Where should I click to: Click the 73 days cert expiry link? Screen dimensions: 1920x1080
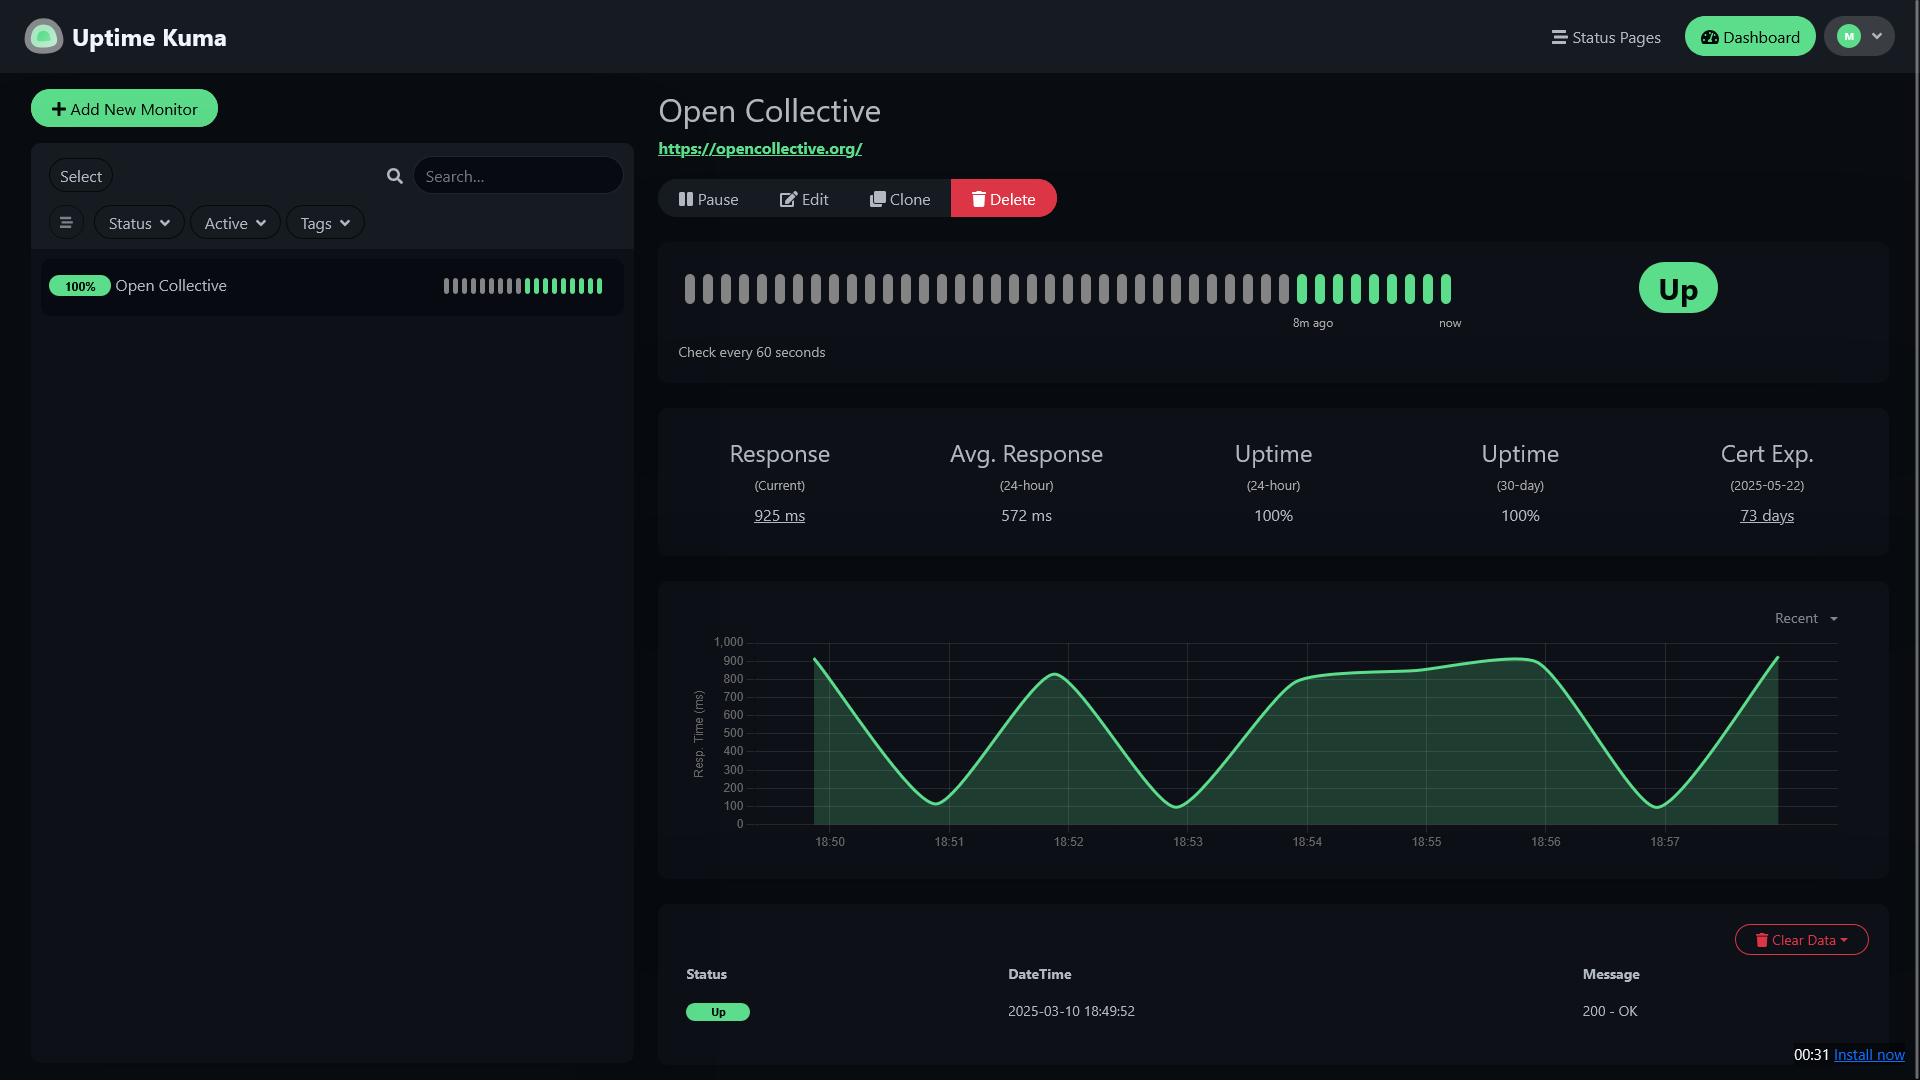coord(1767,516)
